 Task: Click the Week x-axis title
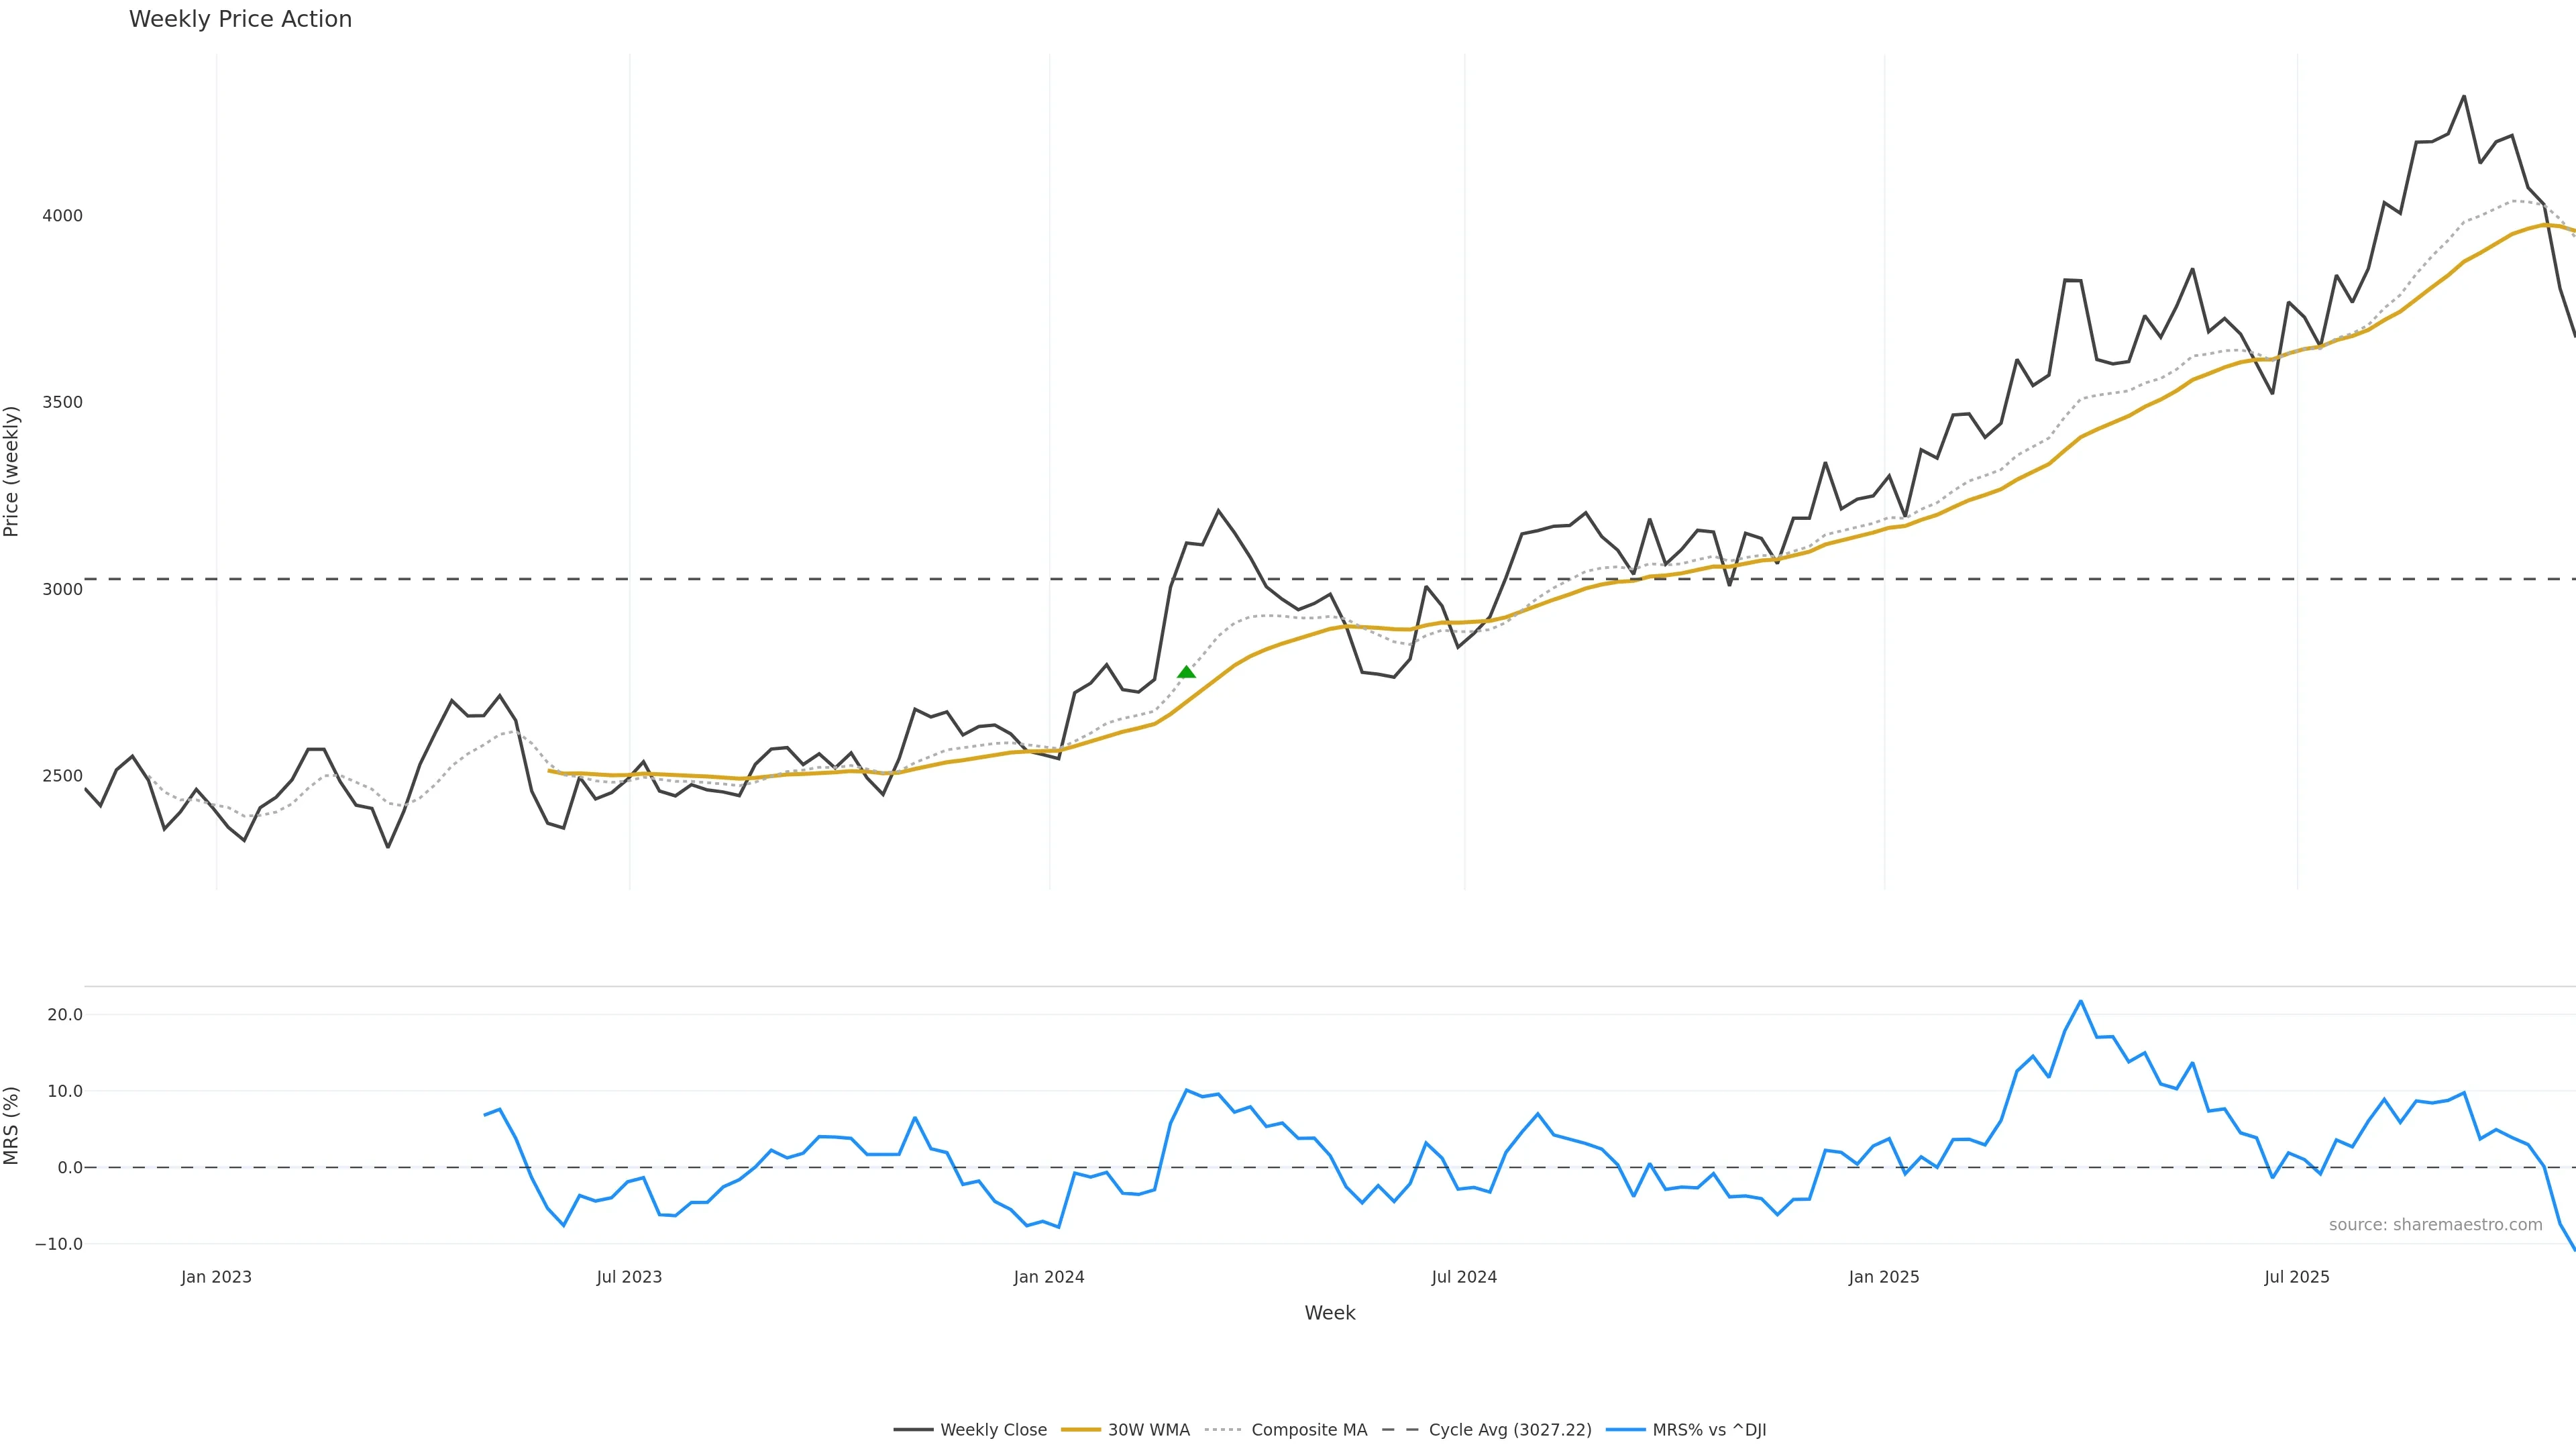tap(1329, 1313)
